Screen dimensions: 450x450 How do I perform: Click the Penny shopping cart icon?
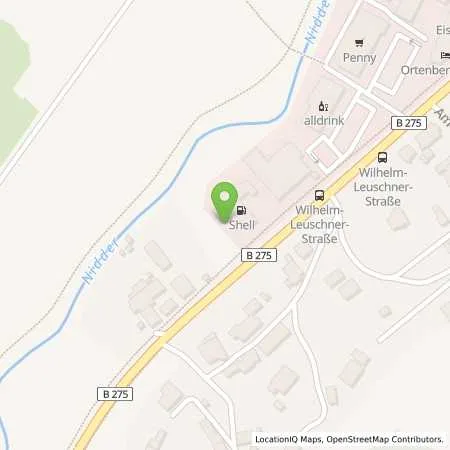(359, 43)
